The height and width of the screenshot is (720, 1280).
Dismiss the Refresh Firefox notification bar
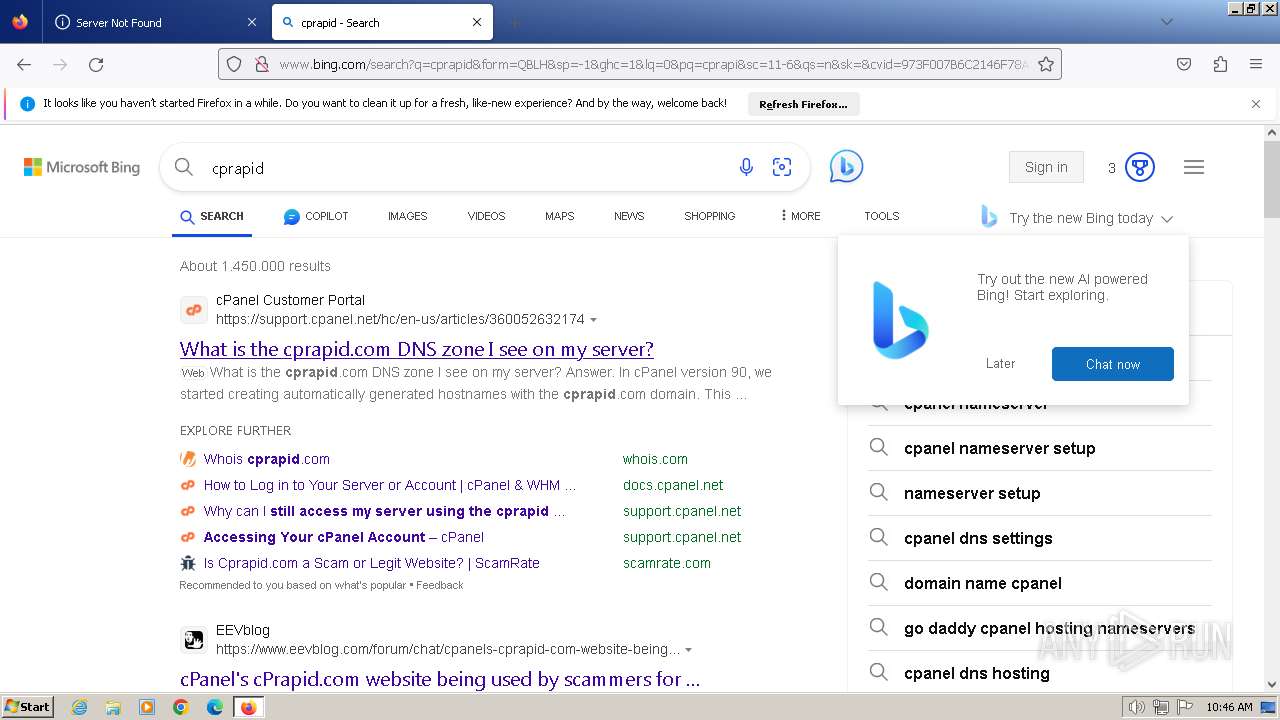1256,103
